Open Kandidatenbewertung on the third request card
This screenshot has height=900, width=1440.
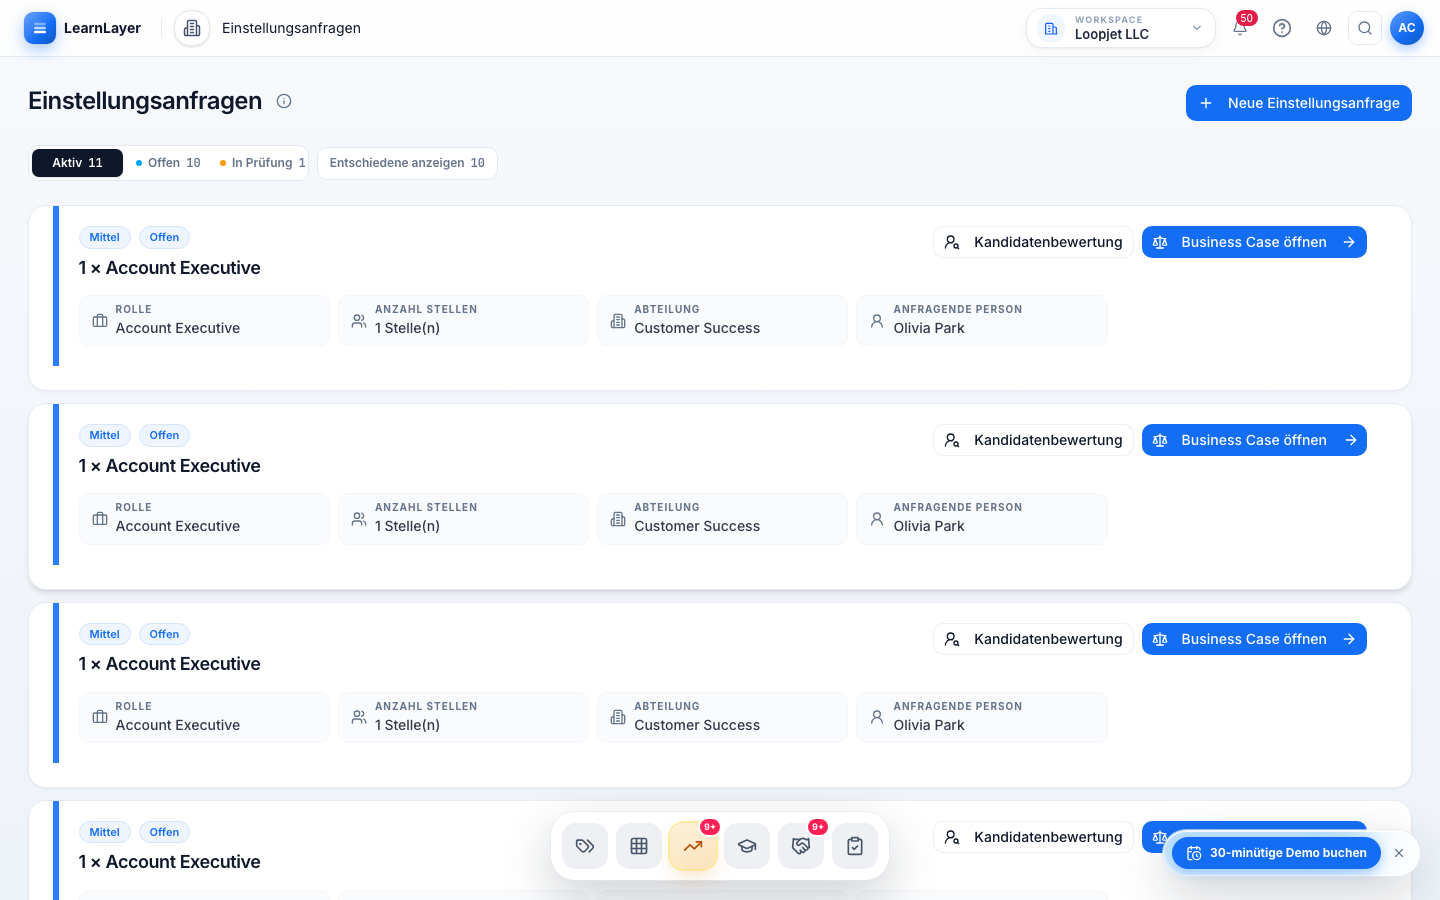[x=1033, y=639]
